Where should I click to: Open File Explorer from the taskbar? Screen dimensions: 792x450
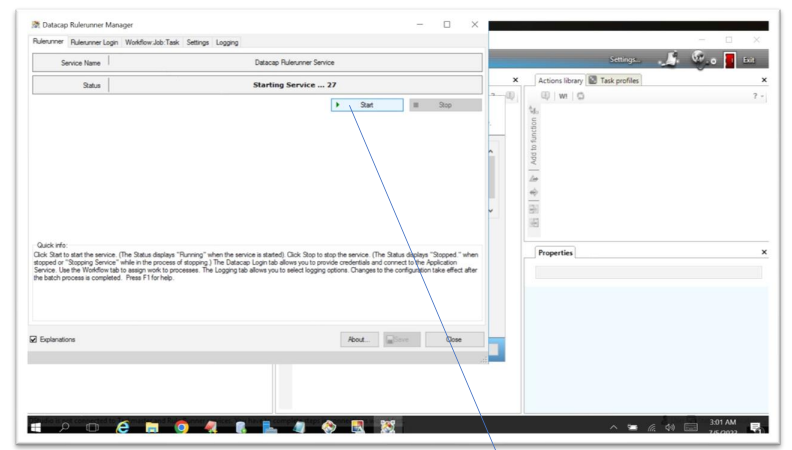[152, 427]
